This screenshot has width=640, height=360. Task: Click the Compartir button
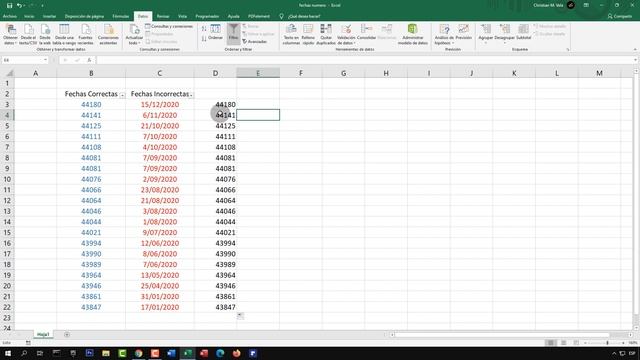click(620, 16)
